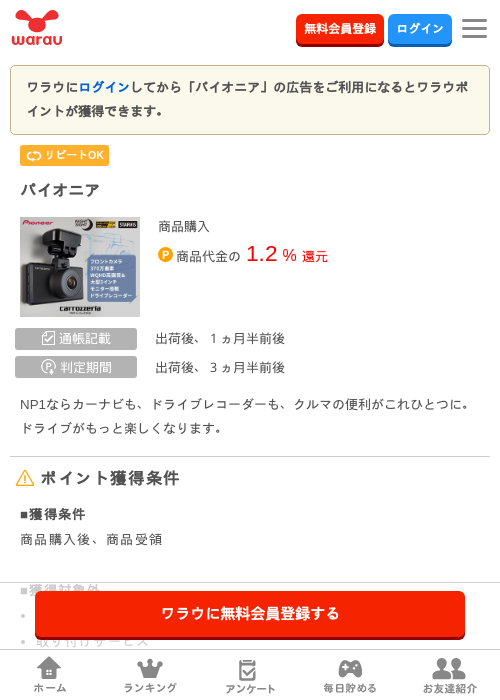Click the リピートOK badge
The height and width of the screenshot is (700, 500).
pos(64,155)
